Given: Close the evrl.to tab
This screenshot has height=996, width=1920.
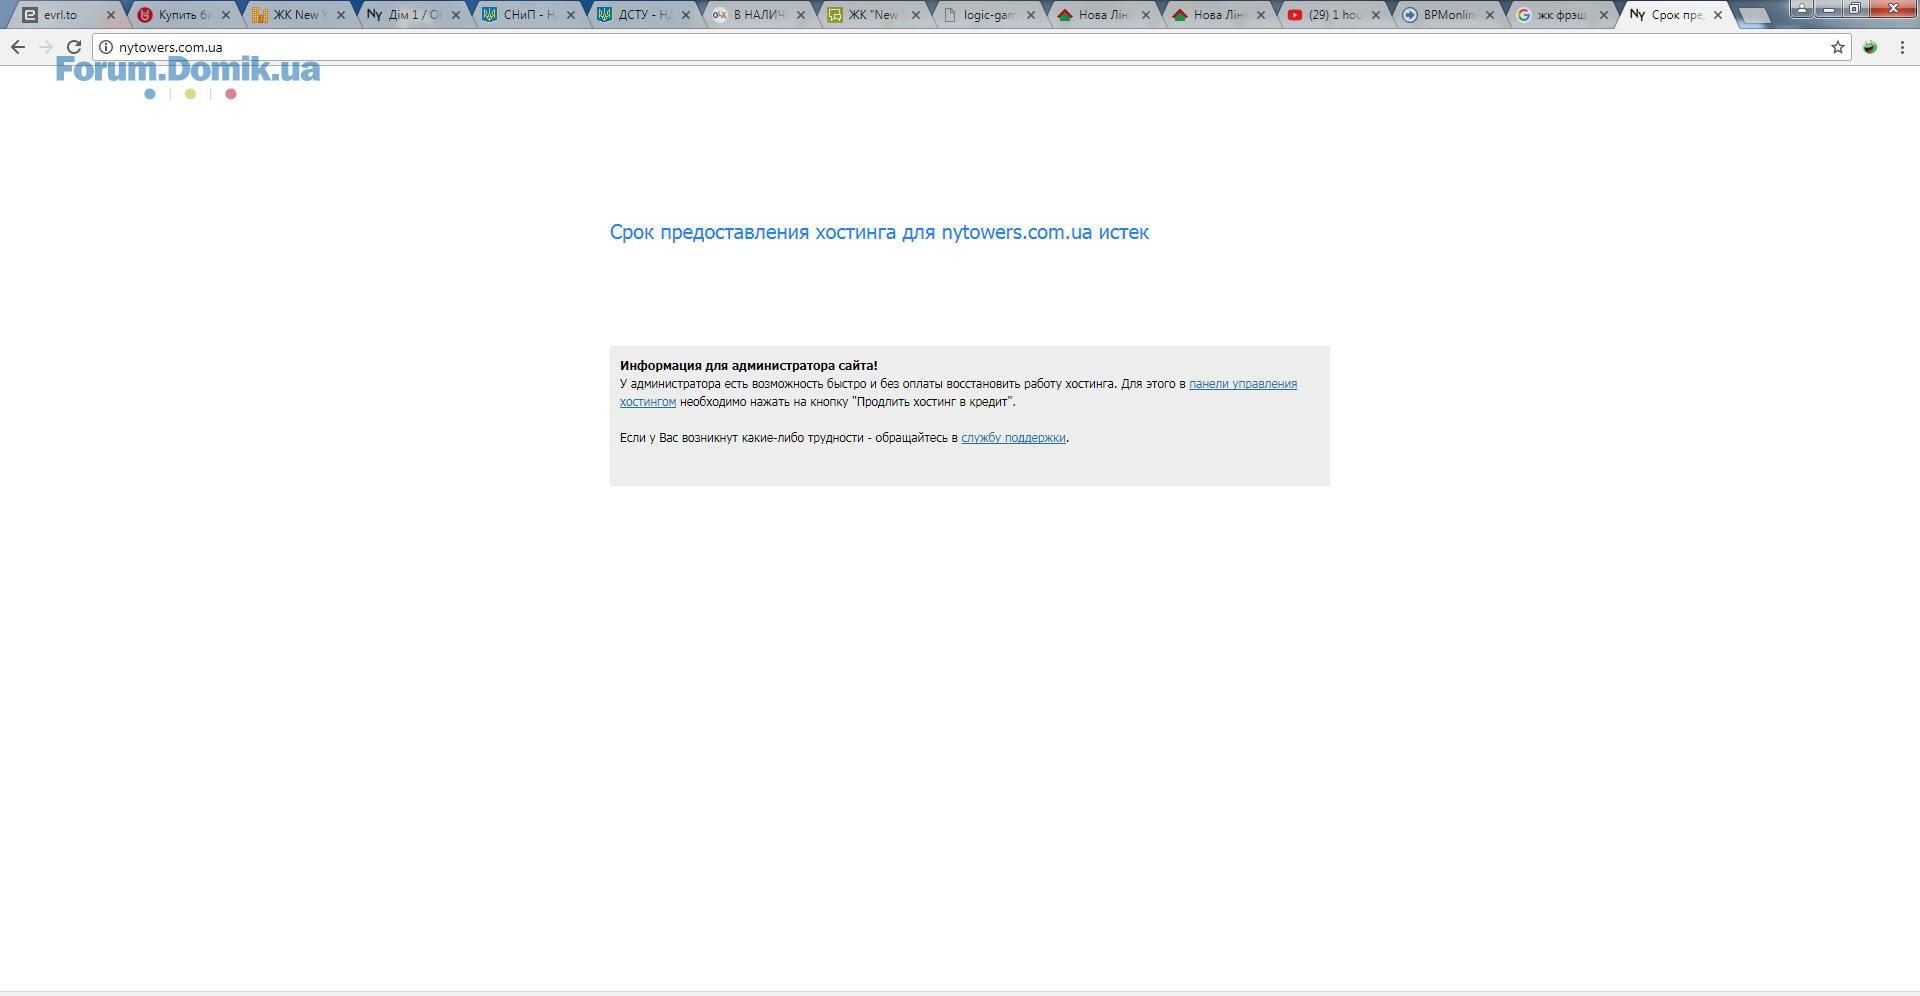Looking at the screenshot, I should pos(111,15).
